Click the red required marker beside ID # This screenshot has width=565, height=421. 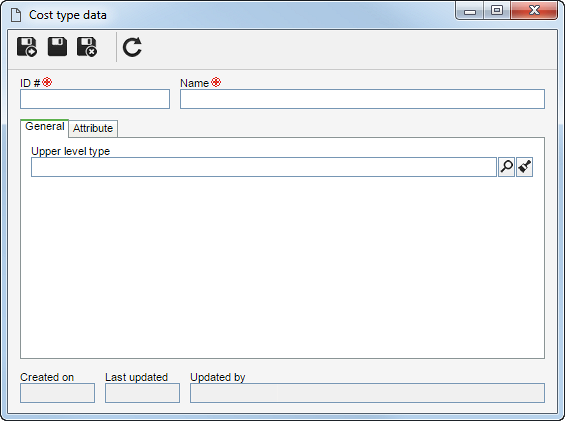click(x=47, y=82)
